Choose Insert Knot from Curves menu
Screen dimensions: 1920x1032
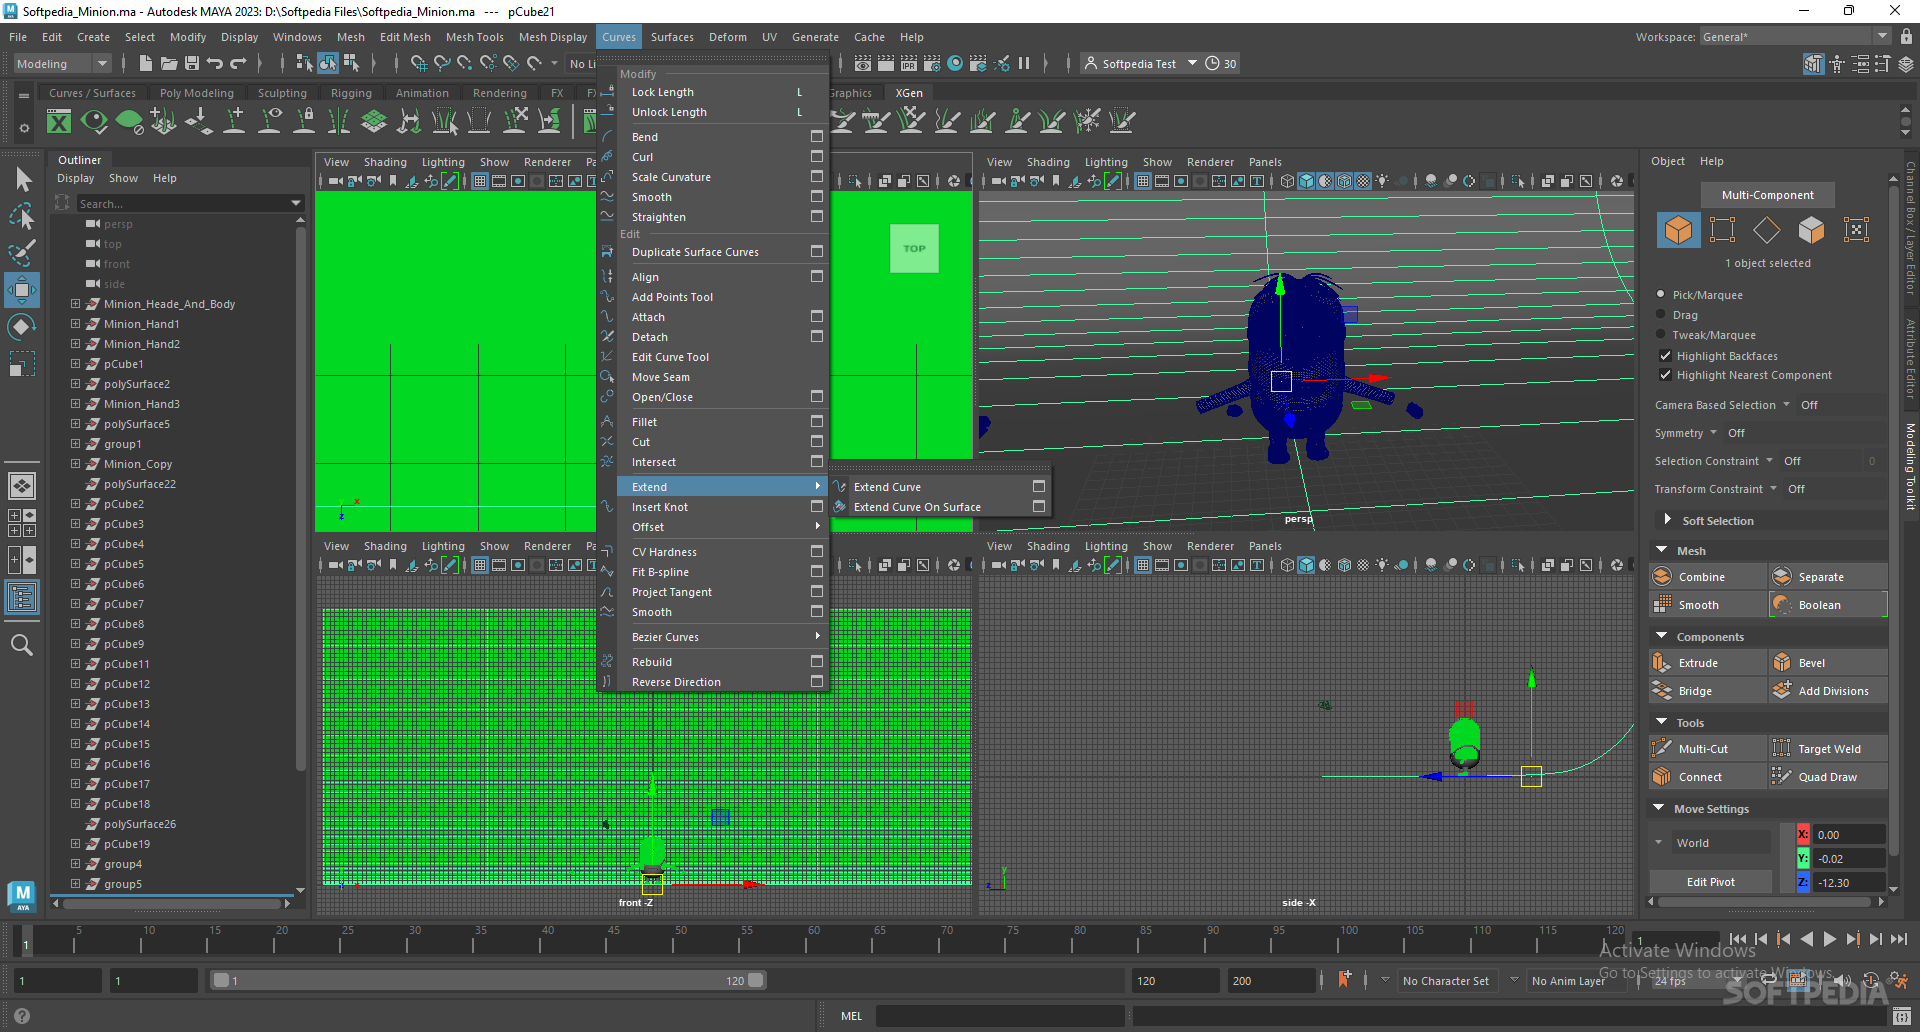(660, 507)
